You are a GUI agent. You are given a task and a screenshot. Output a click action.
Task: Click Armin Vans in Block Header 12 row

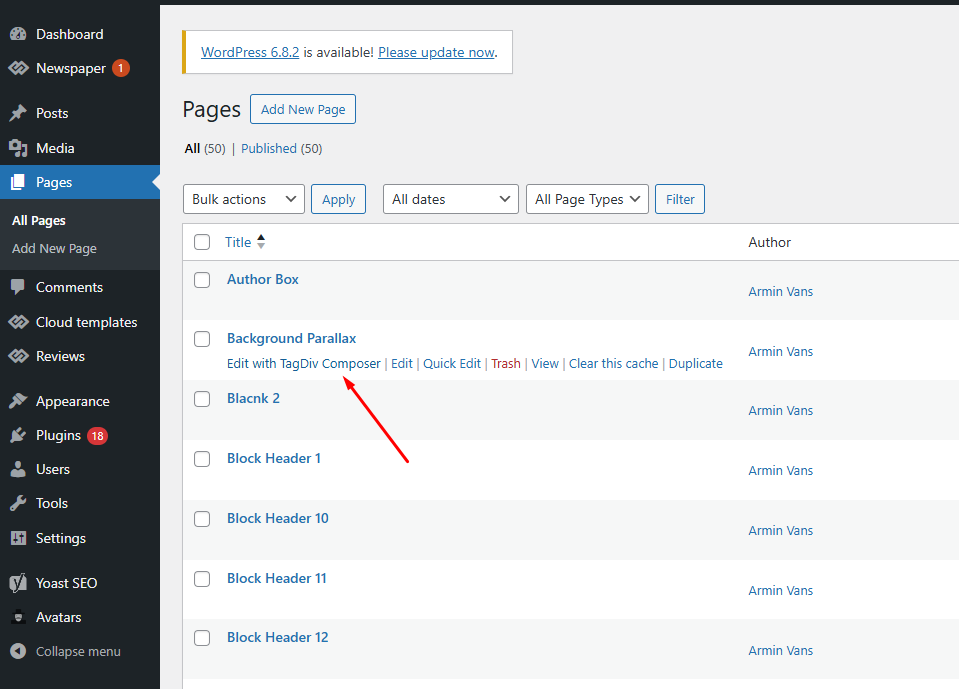(780, 650)
